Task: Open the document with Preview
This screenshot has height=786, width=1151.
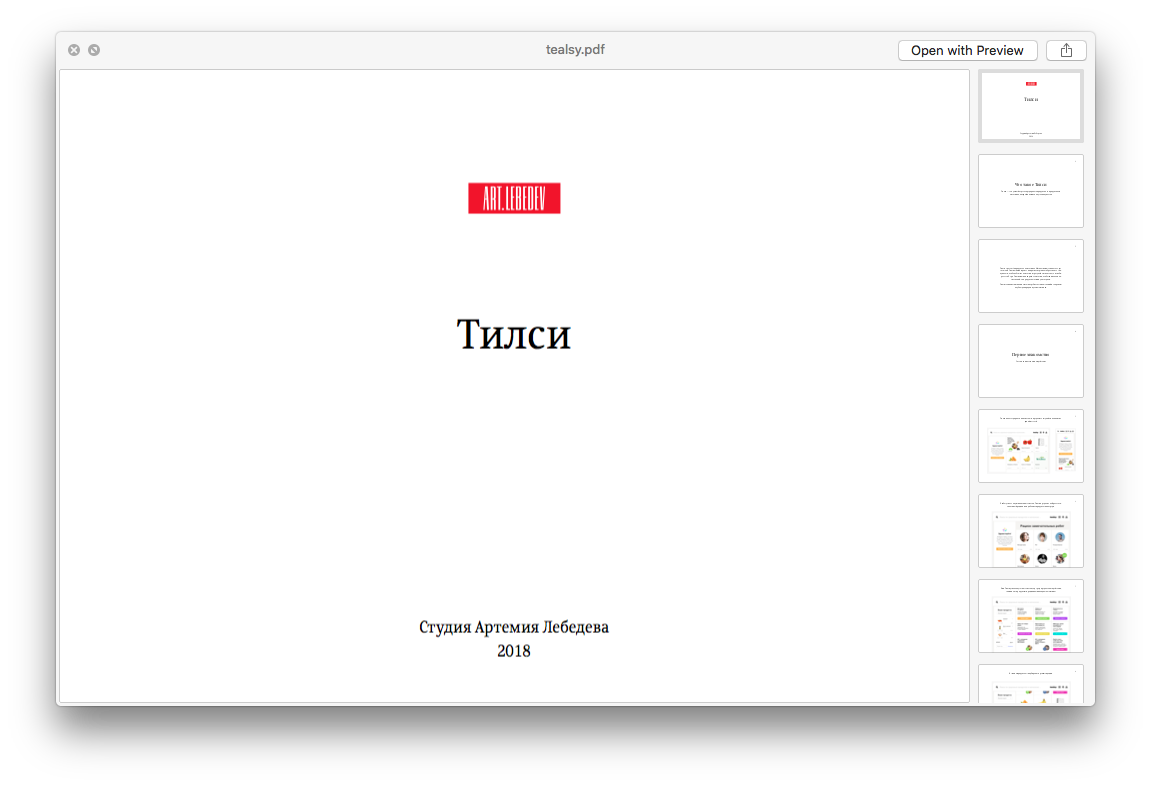Action: [967, 50]
